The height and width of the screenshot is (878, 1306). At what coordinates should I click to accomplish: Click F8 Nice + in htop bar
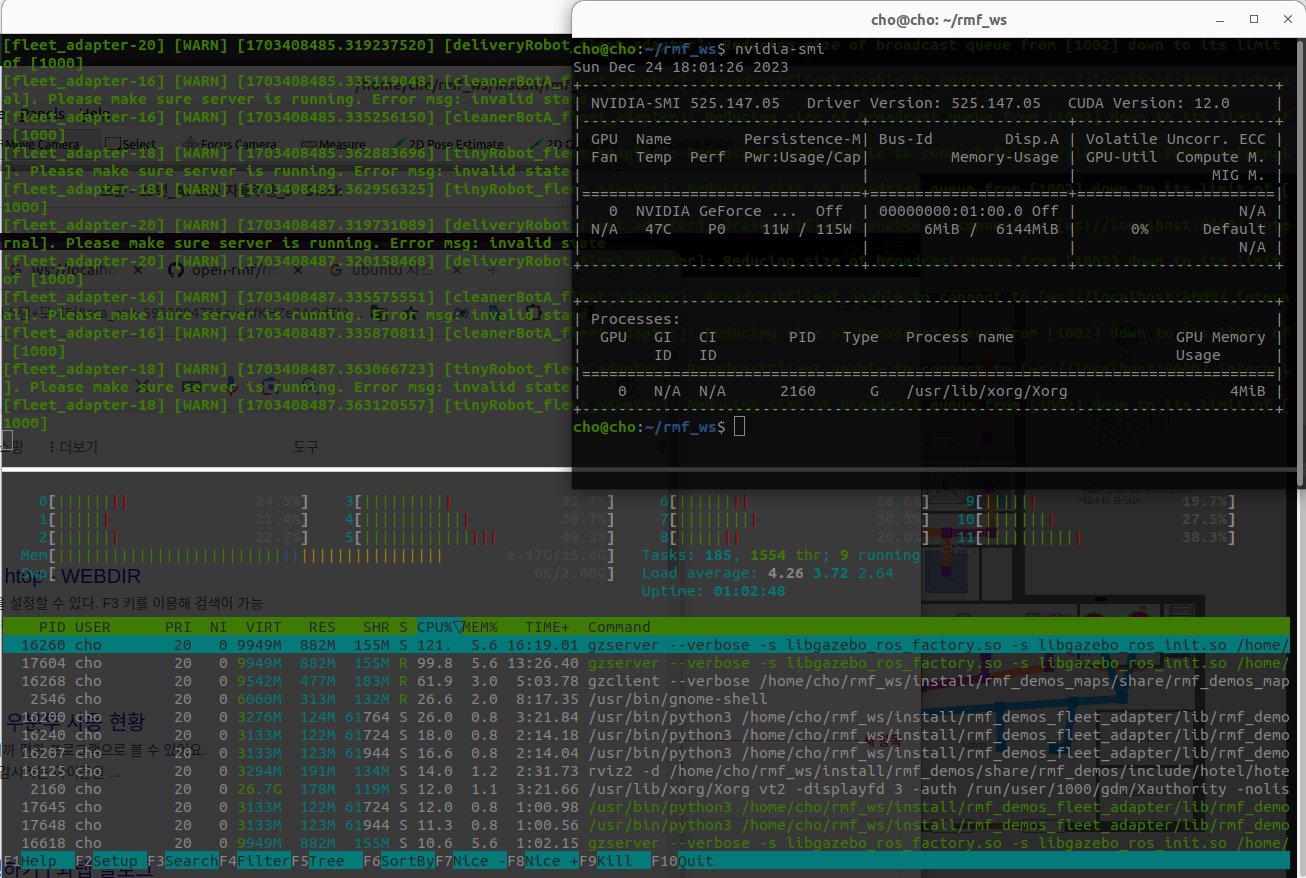pyautogui.click(x=543, y=861)
